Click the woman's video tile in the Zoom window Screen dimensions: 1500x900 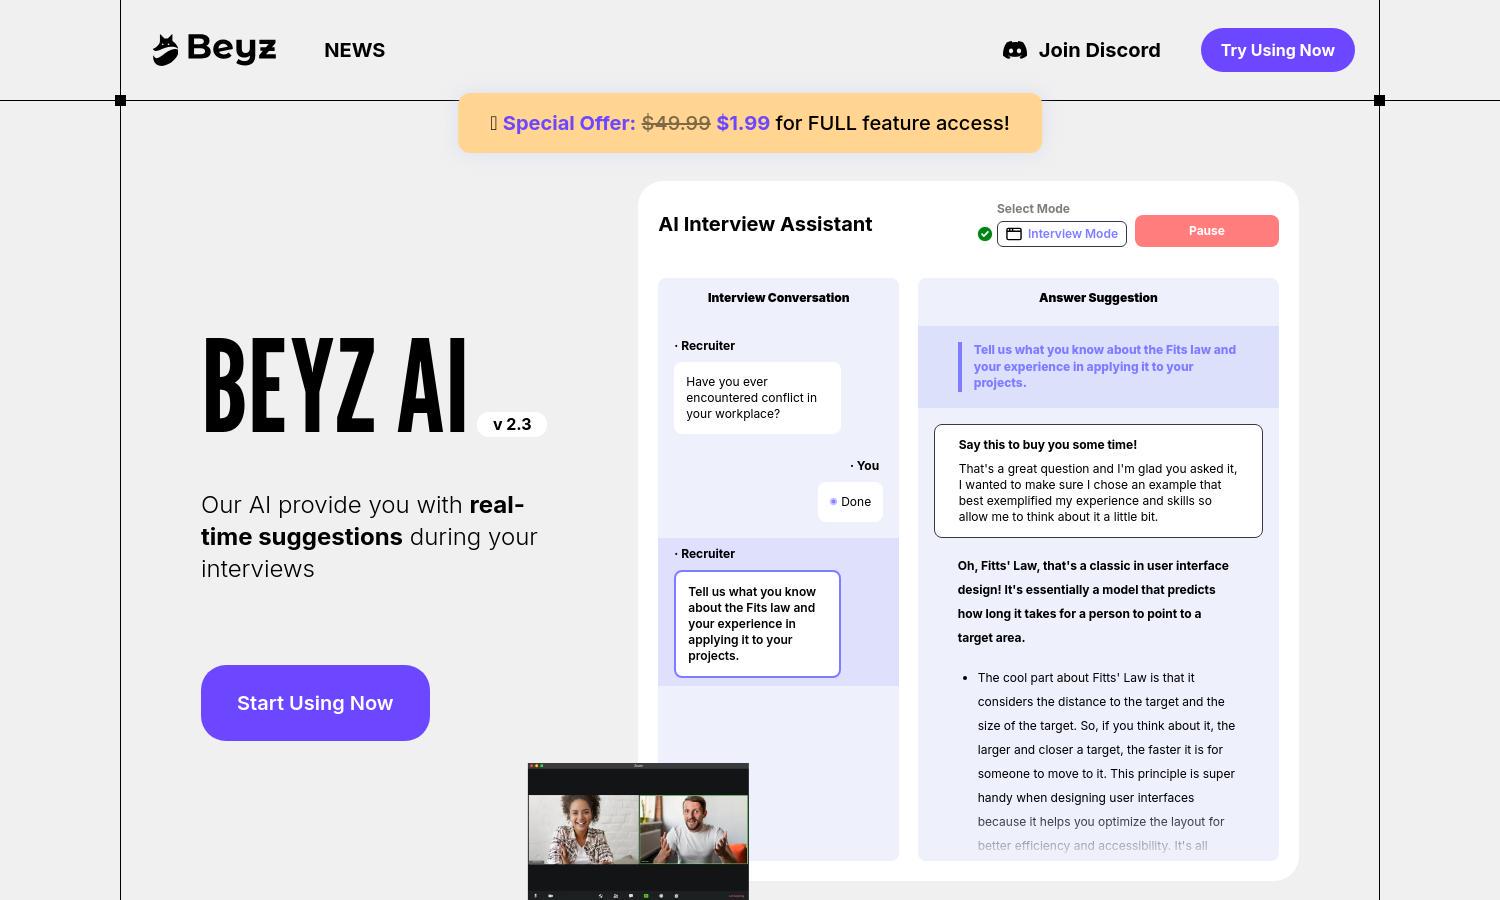pos(583,829)
